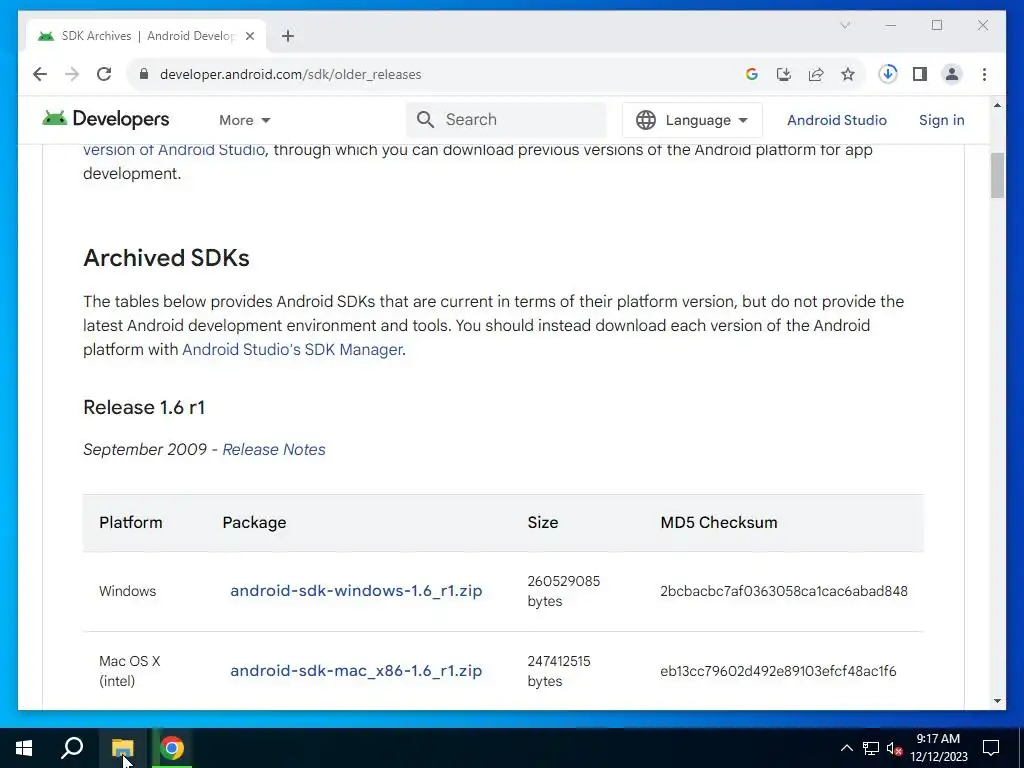Image resolution: width=1024 pixels, height=768 pixels.
Task: Open the Windows Start menu
Action: click(x=24, y=748)
